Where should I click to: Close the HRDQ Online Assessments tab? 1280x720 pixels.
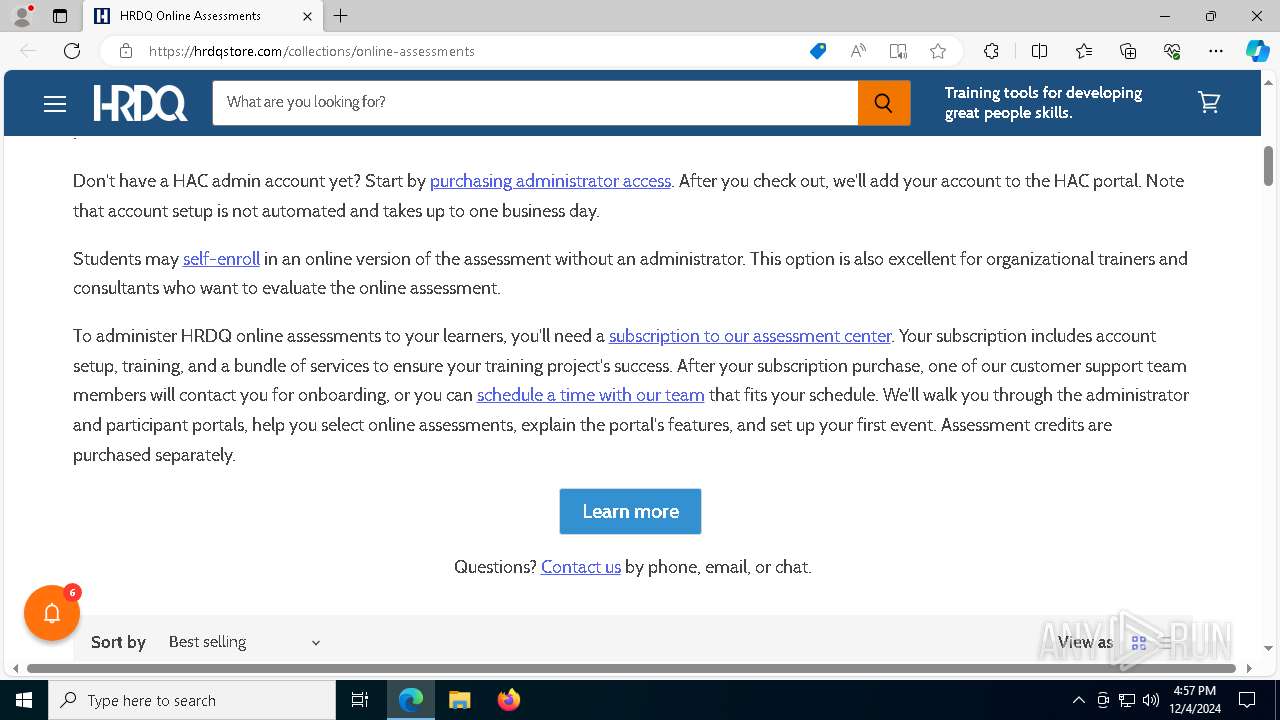click(x=307, y=16)
